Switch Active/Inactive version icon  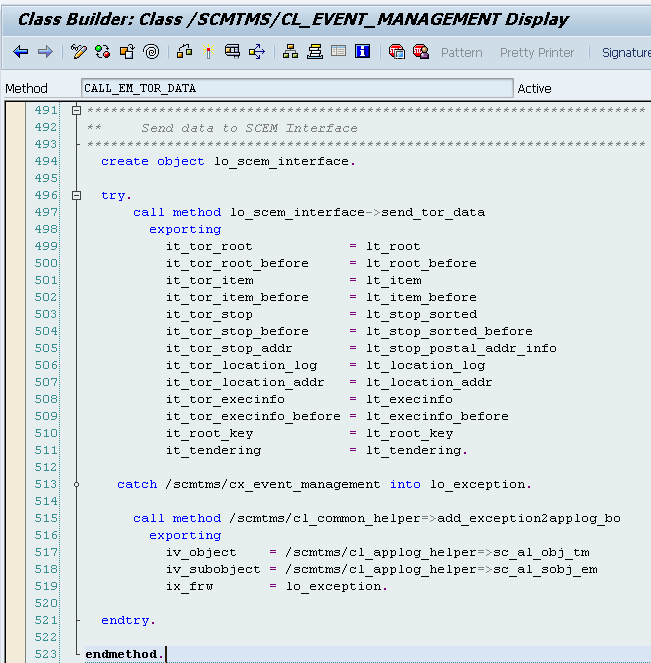[103, 52]
